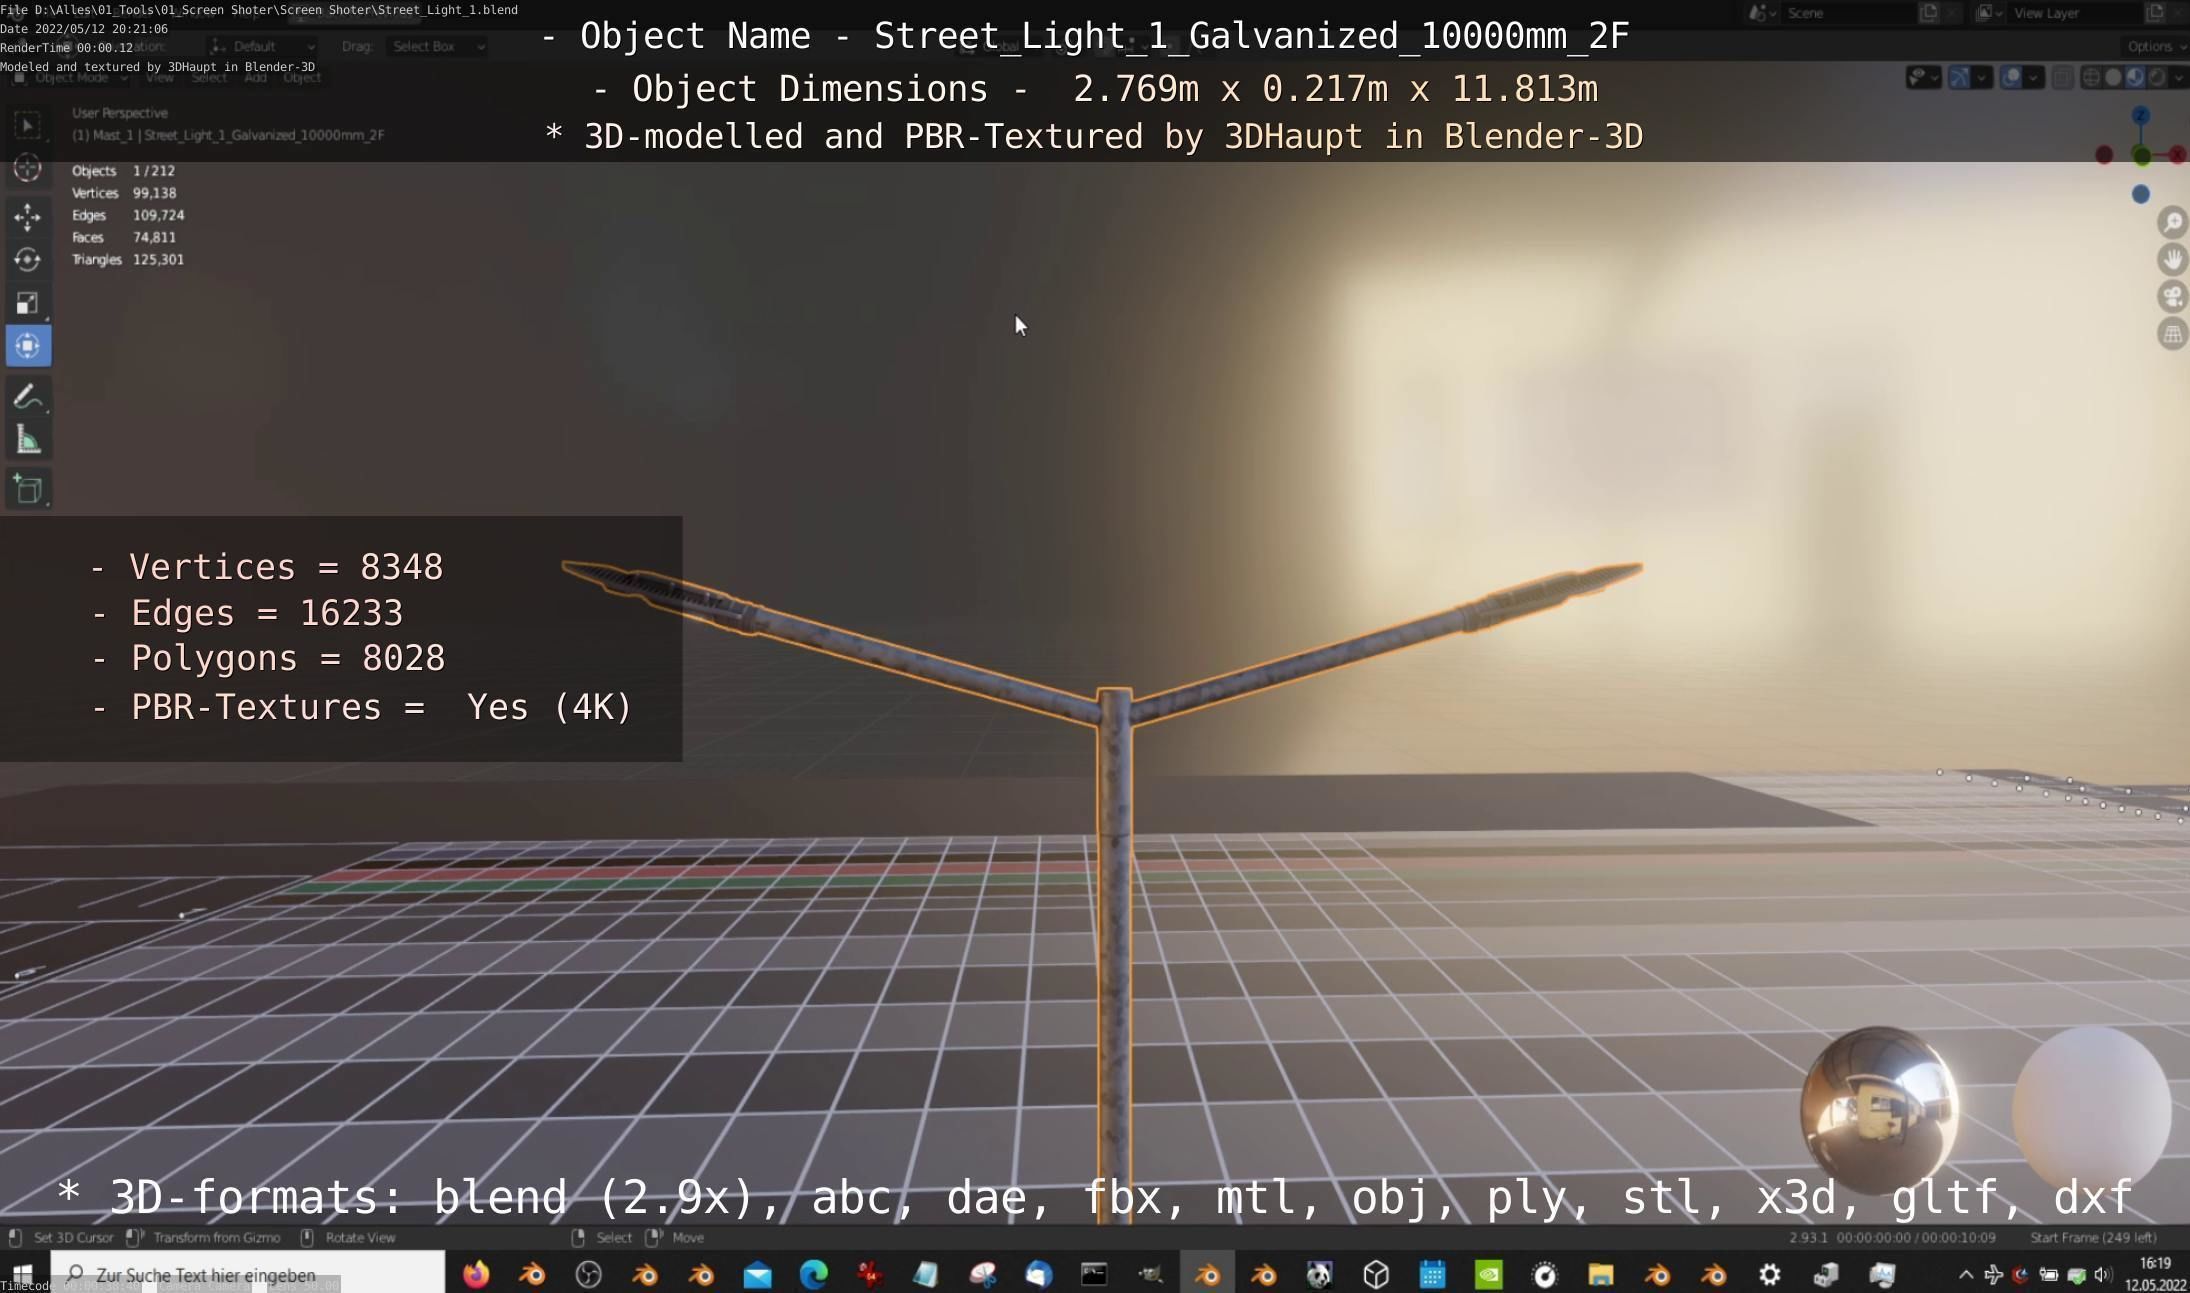
Task: Open Settings gear from taskbar
Action: click(1770, 1274)
